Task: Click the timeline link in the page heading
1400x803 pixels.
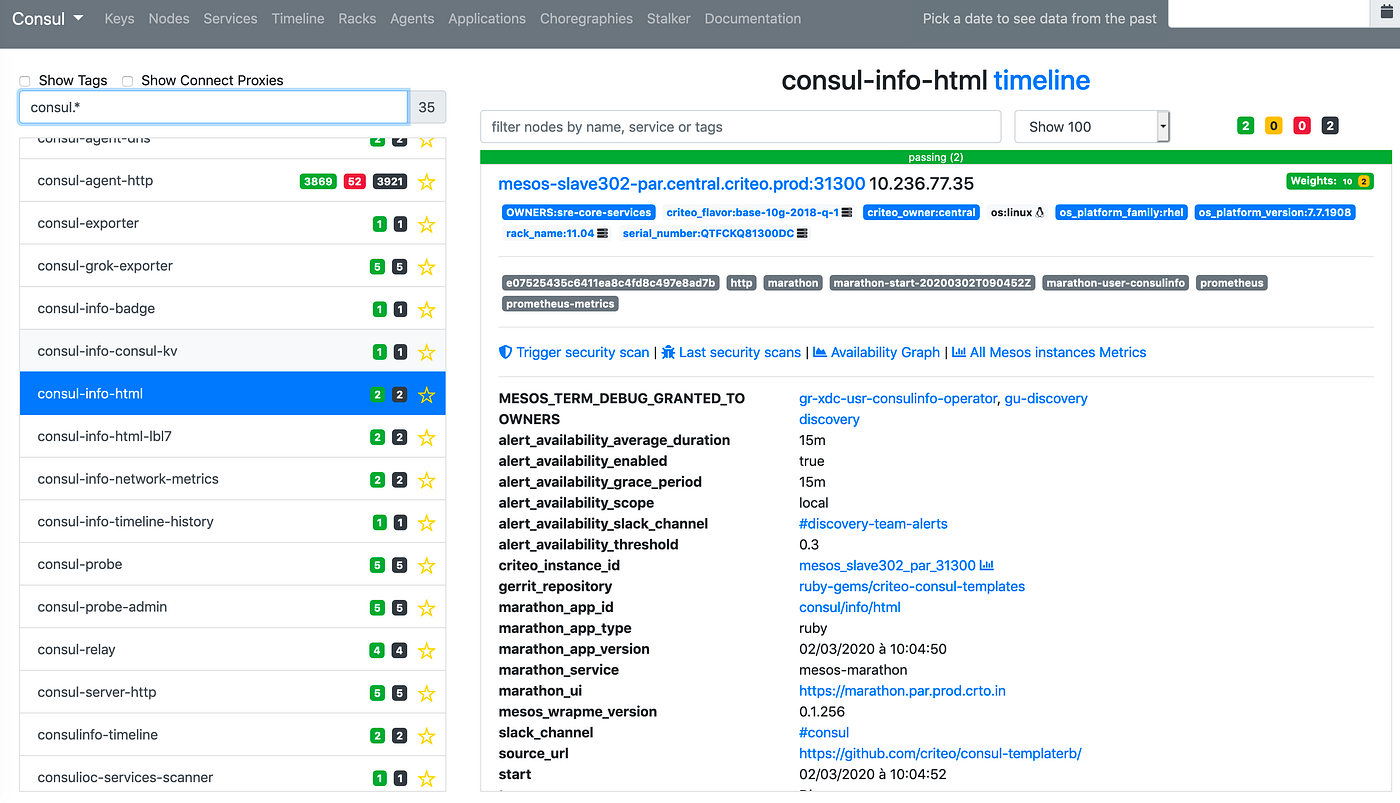Action: [x=1042, y=80]
